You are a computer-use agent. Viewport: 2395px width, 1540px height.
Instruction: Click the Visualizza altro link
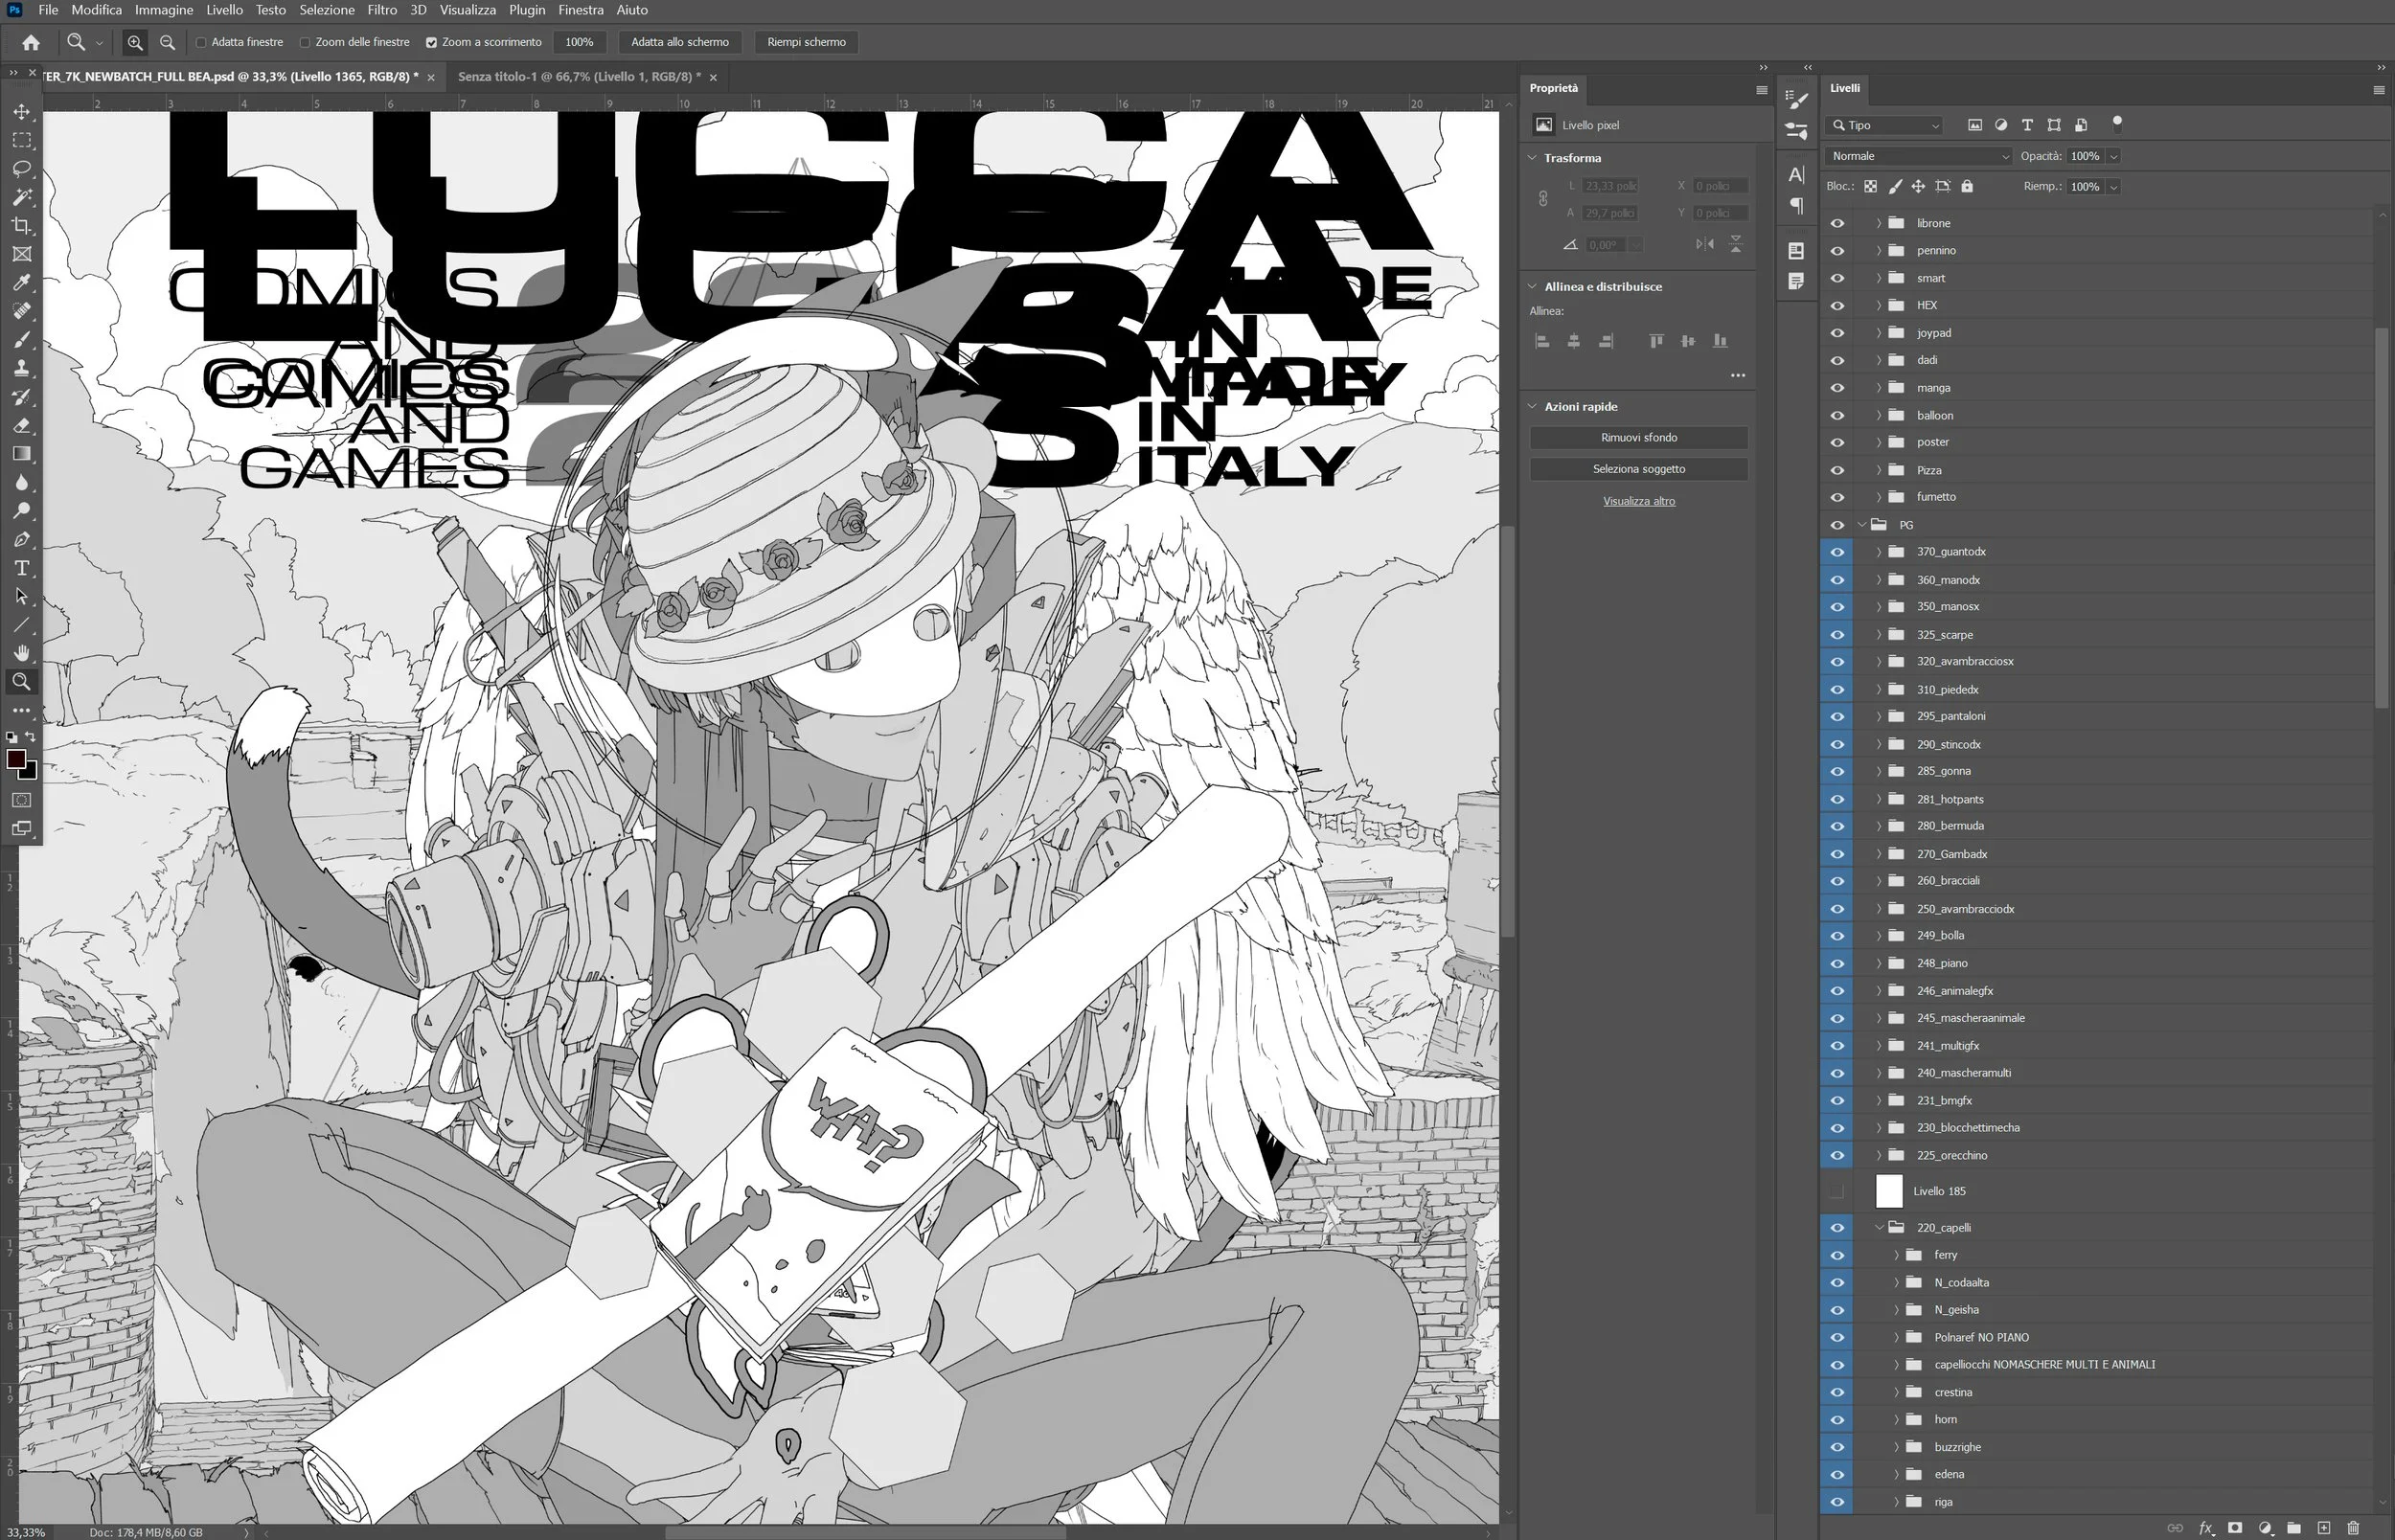tap(1638, 501)
